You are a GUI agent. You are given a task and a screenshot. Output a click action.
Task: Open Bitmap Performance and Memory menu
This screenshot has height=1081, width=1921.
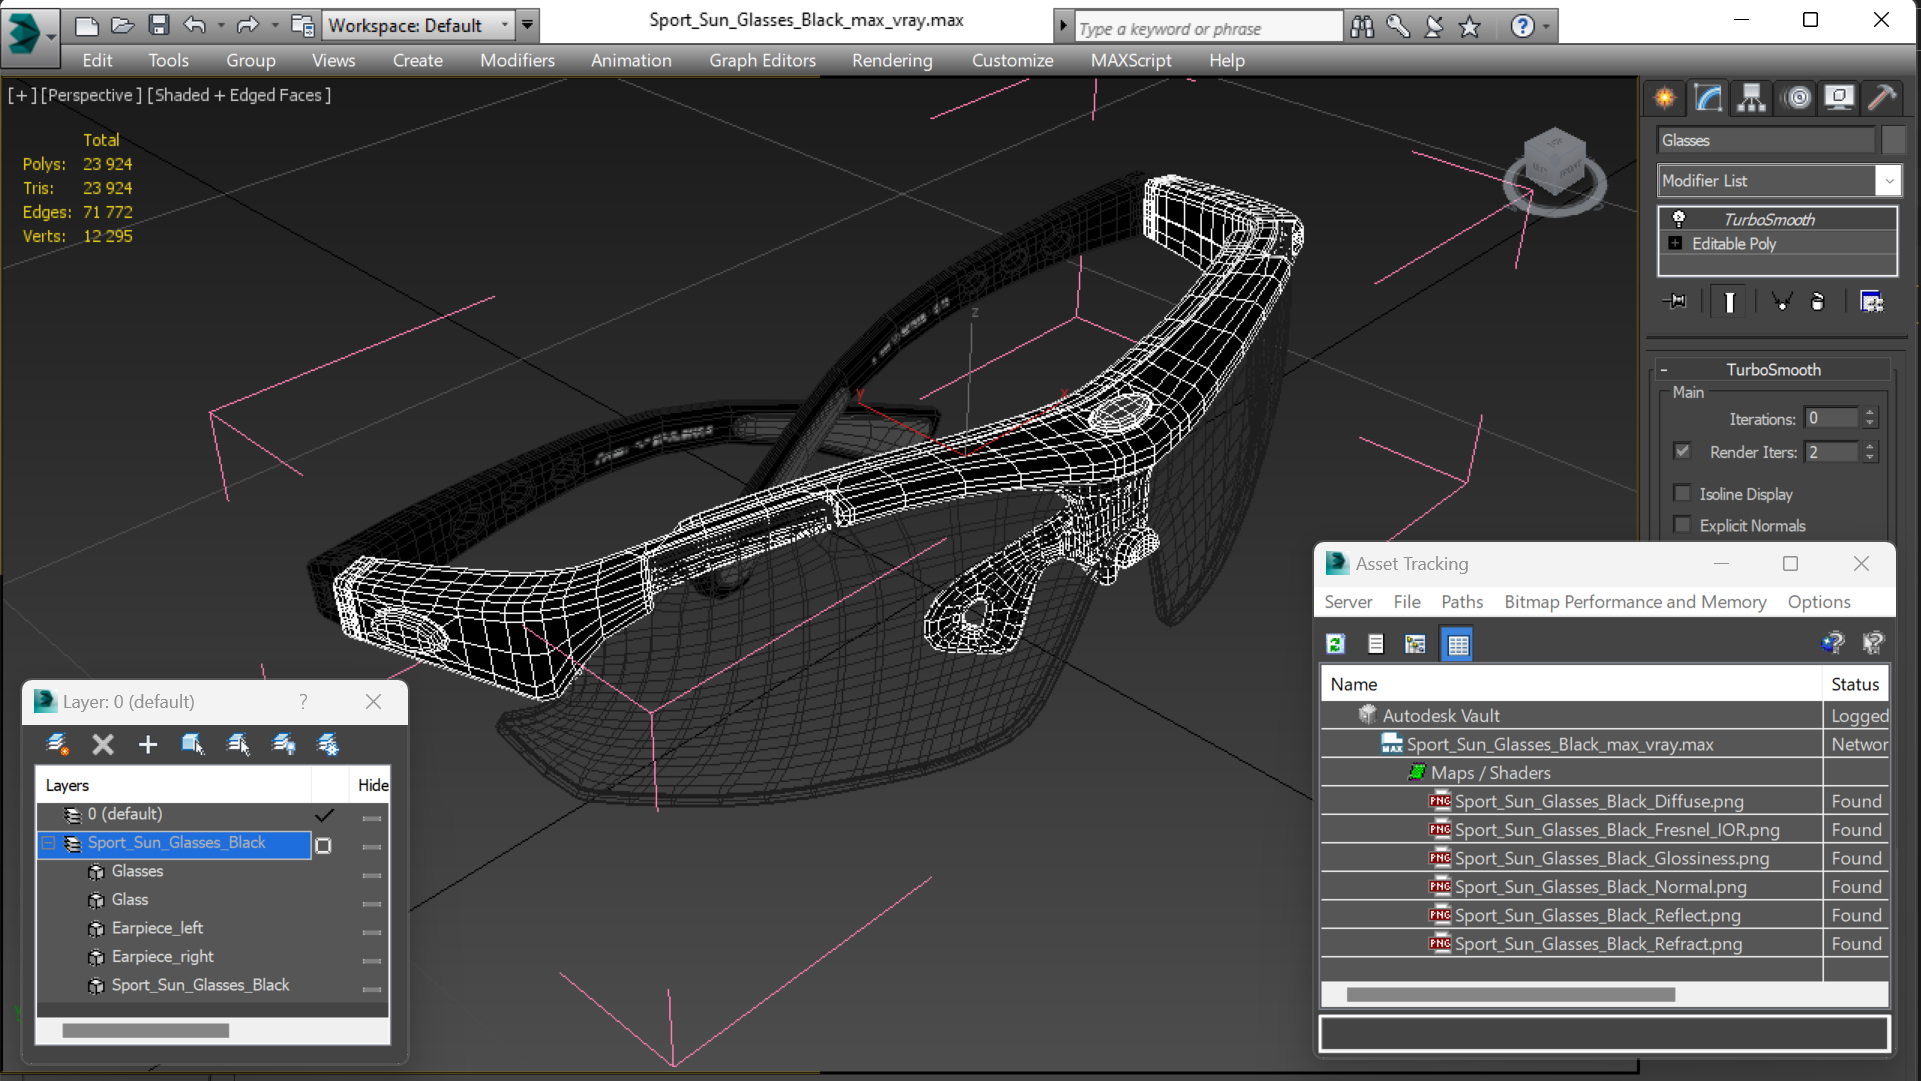point(1635,602)
